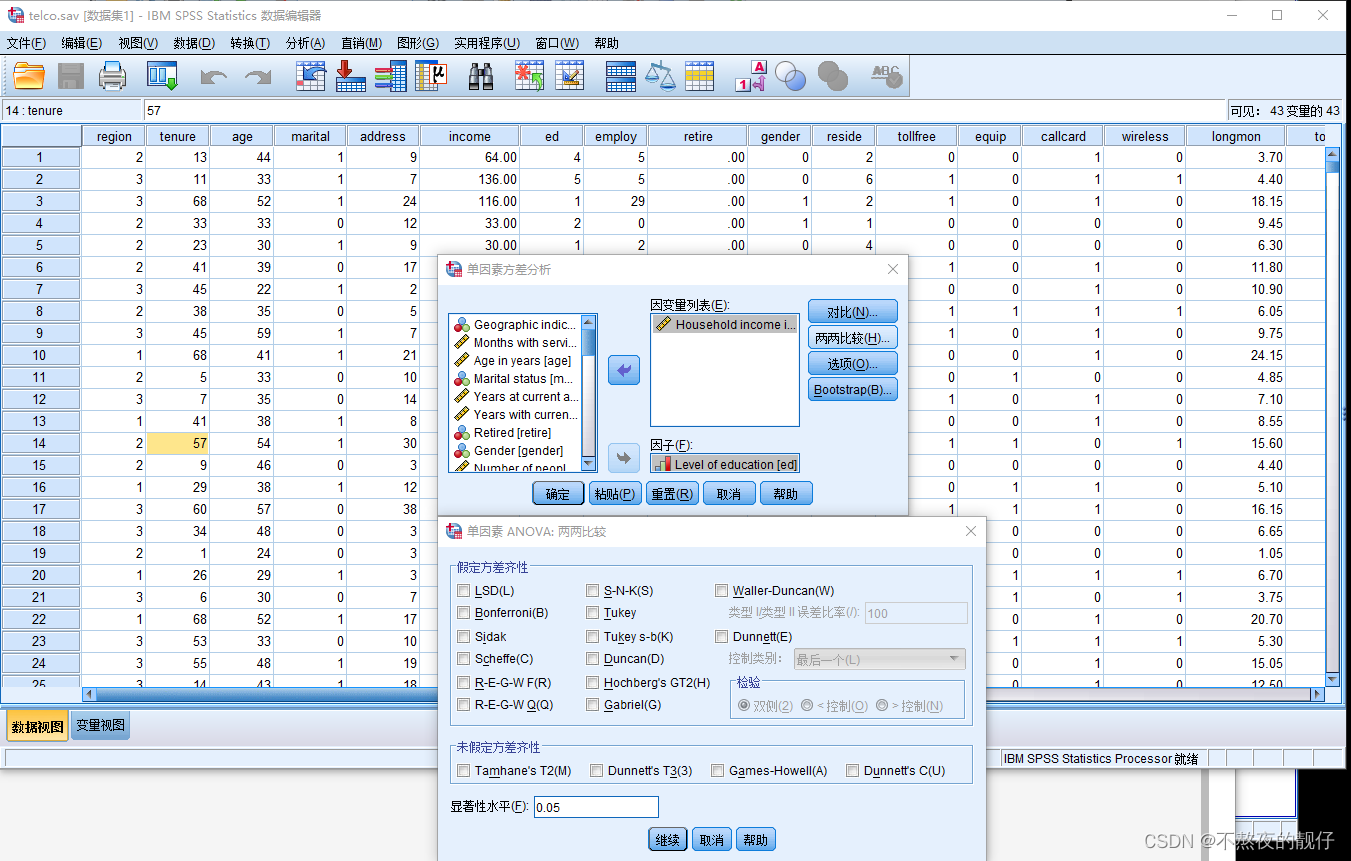Open the 控制类别 dropdown
This screenshot has height=861, width=1351.
pyautogui.click(x=879, y=659)
